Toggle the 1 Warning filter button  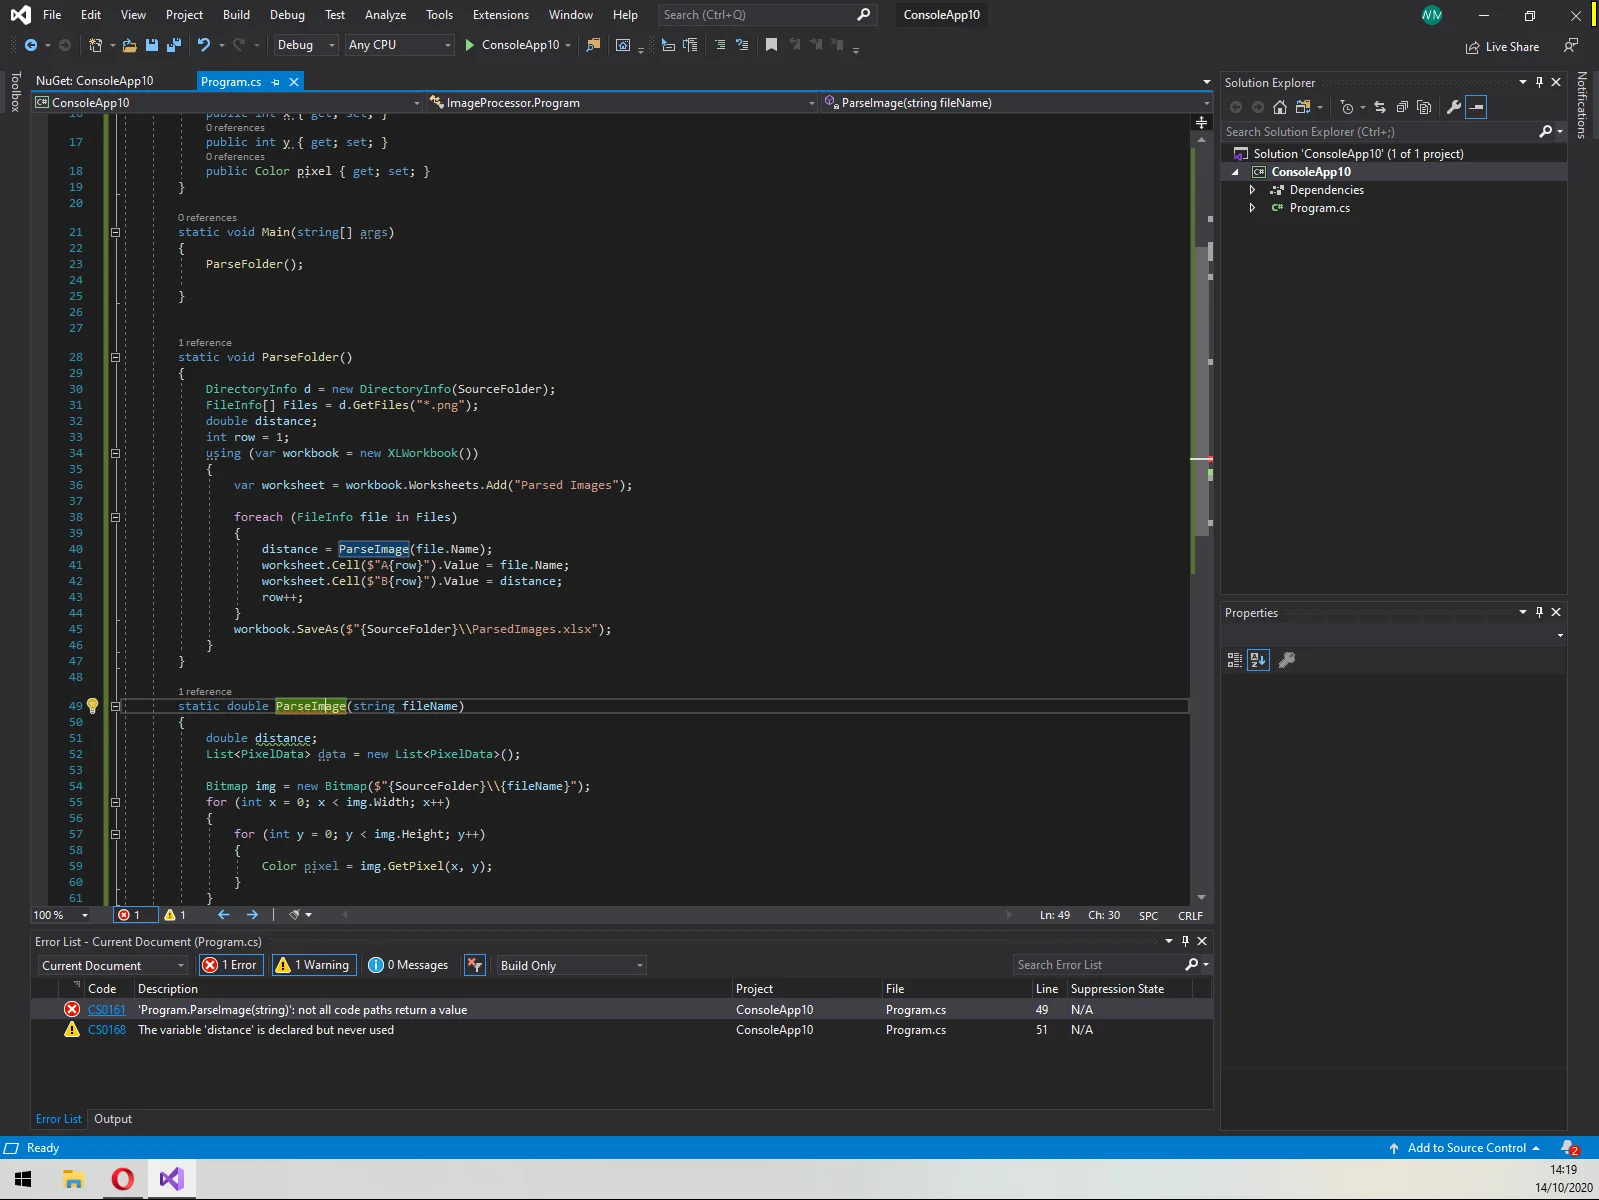[313, 965]
